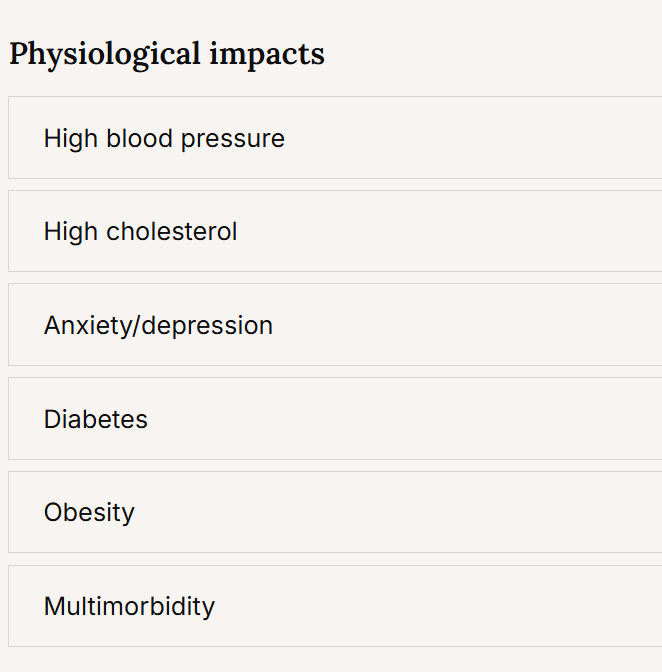
Task: Open the Multimorbidity accordion section
Action: tap(335, 606)
